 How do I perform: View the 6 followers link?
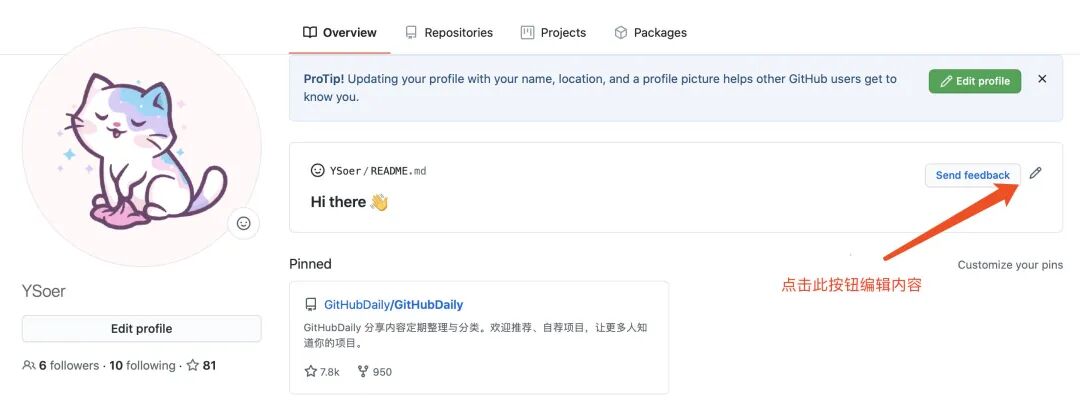(x=69, y=366)
